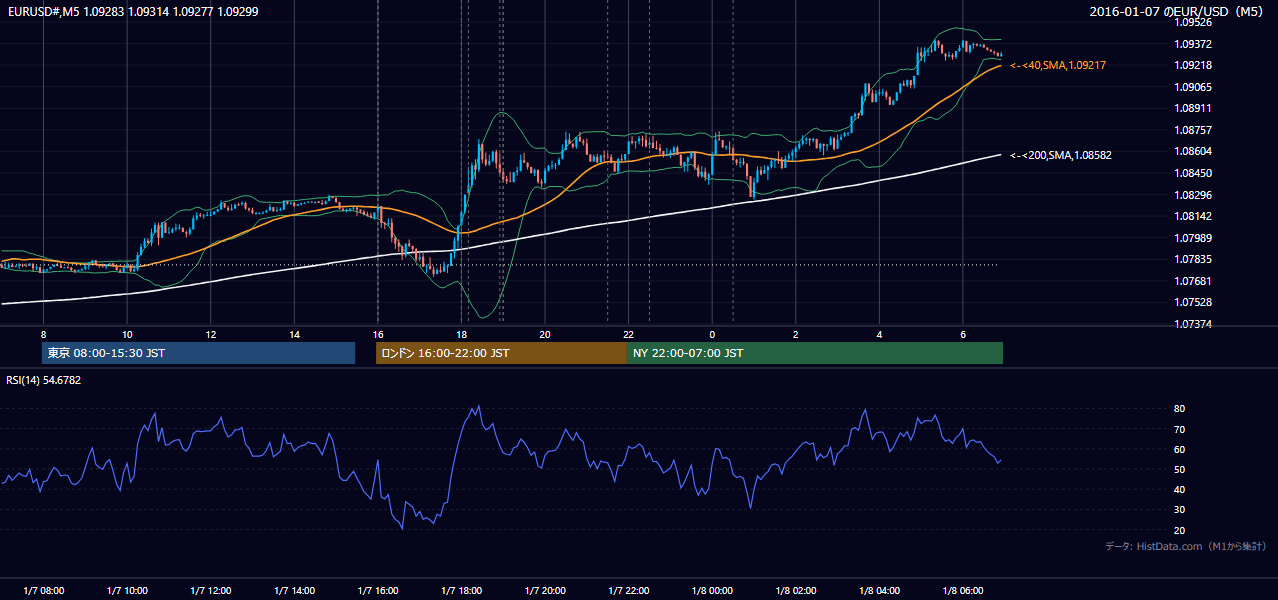
Task: Click the 1/8 04:00 time axis label
Action: (879, 591)
